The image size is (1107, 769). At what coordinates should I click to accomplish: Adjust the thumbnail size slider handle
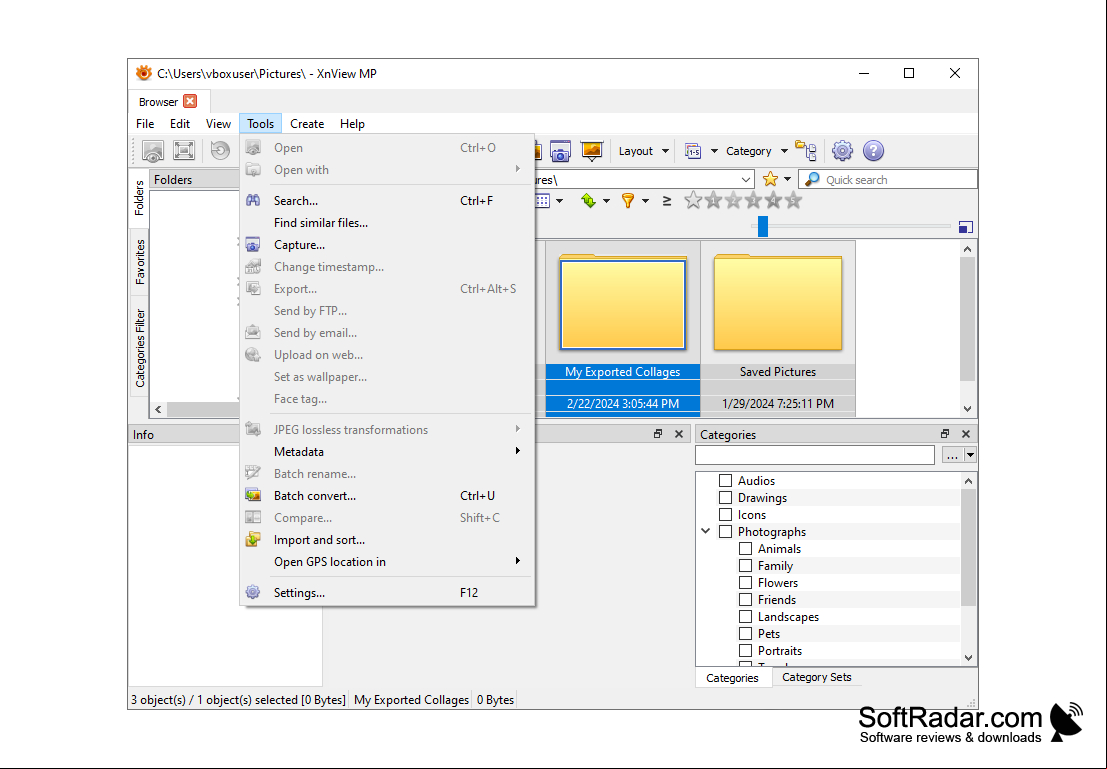[x=762, y=227]
